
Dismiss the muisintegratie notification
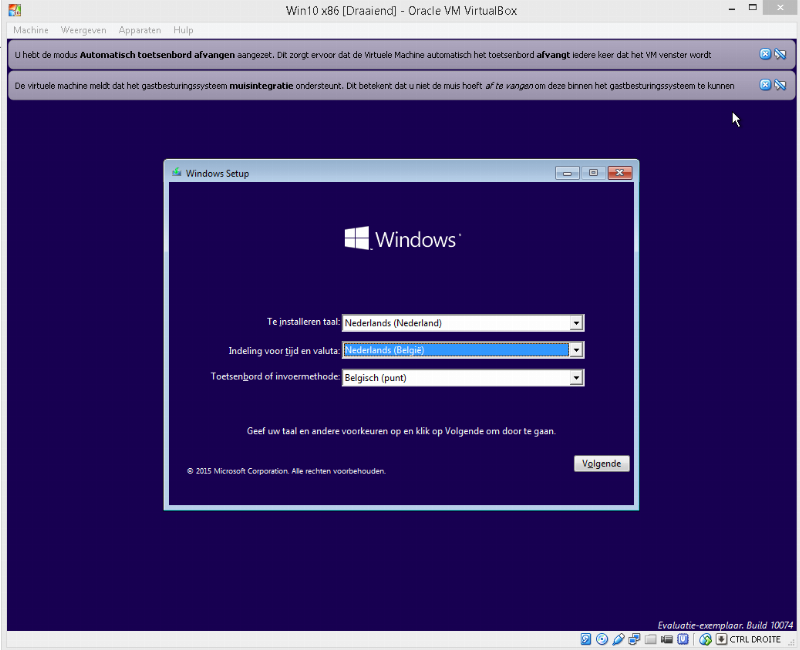[x=765, y=85]
